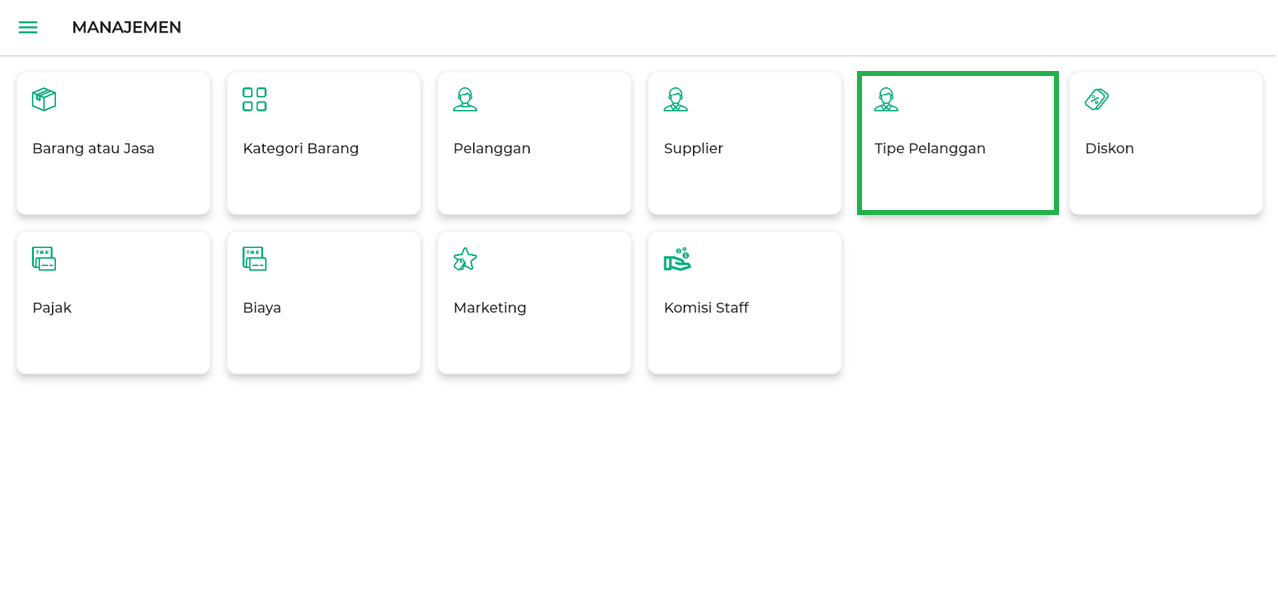
Task: Click the hand-with-coins Komisi Staff icon
Action: [x=677, y=259]
